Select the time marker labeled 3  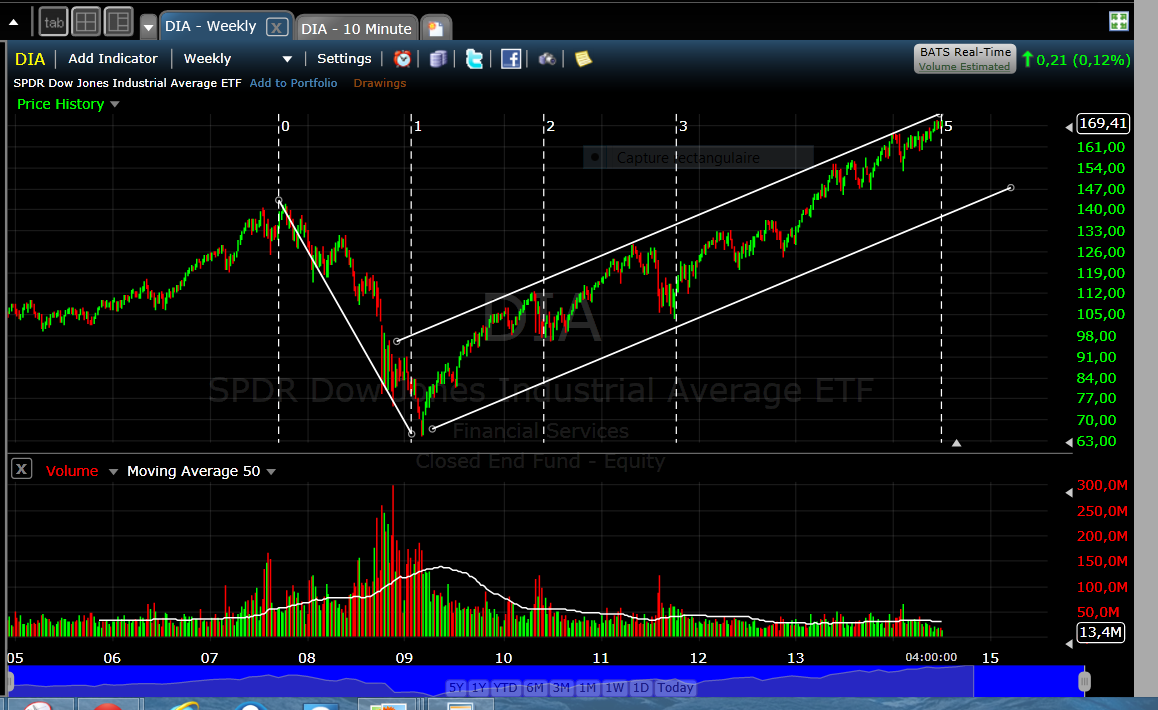(683, 126)
